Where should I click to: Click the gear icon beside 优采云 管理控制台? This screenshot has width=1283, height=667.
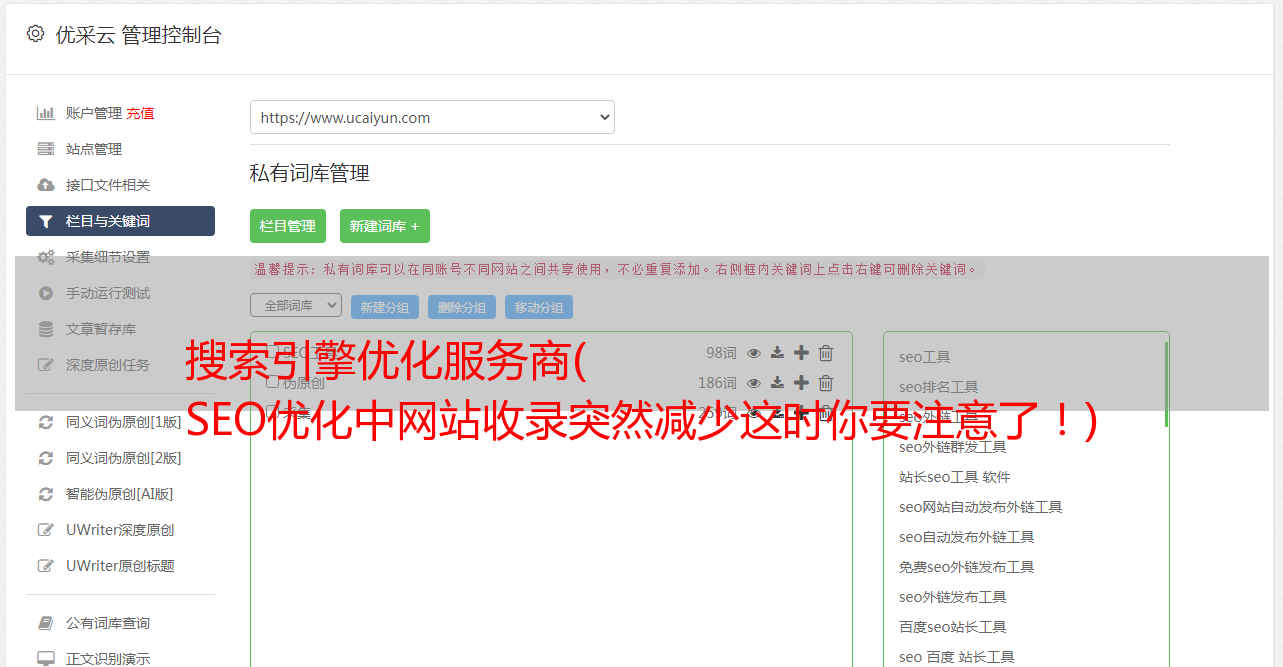pyautogui.click(x=36, y=34)
